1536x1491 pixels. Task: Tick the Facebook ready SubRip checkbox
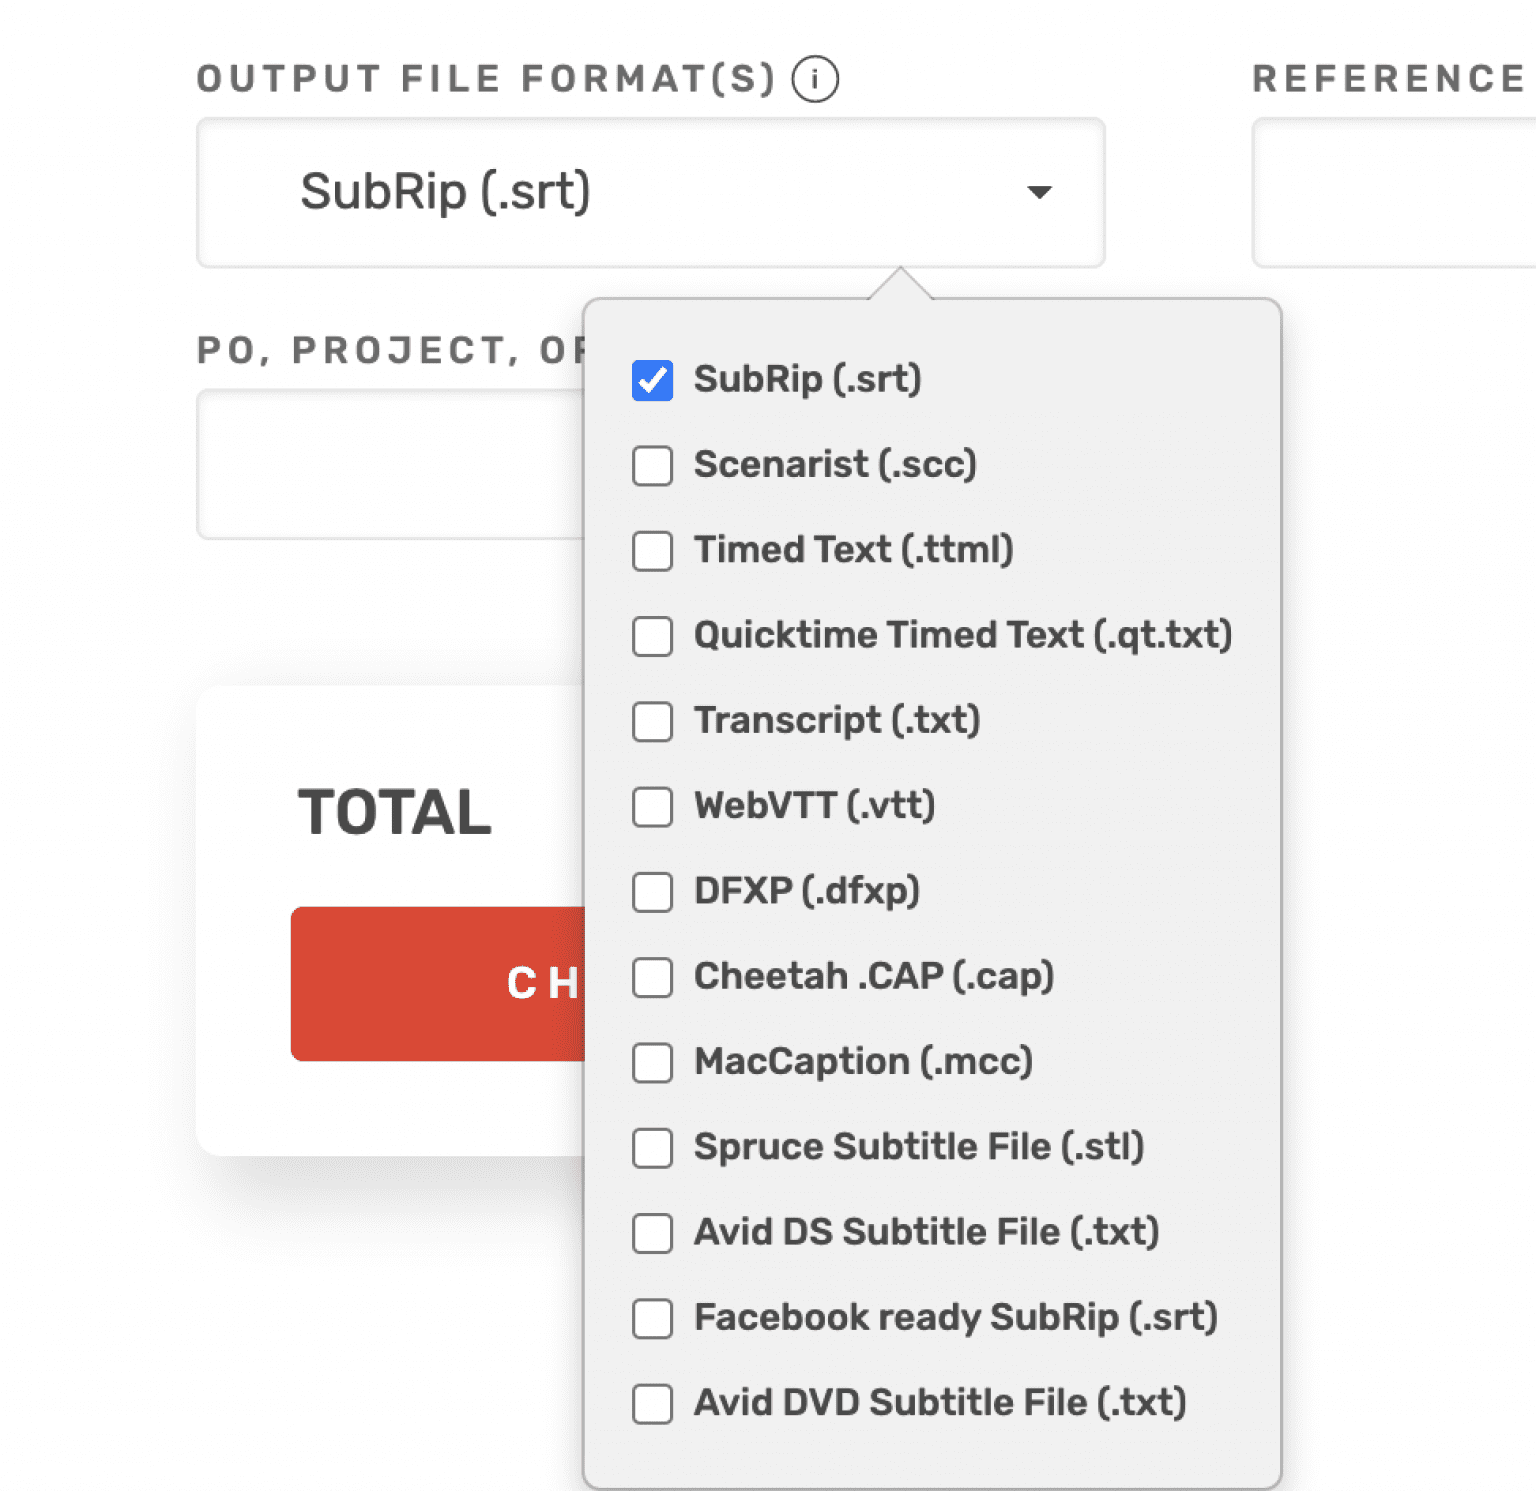point(652,1318)
